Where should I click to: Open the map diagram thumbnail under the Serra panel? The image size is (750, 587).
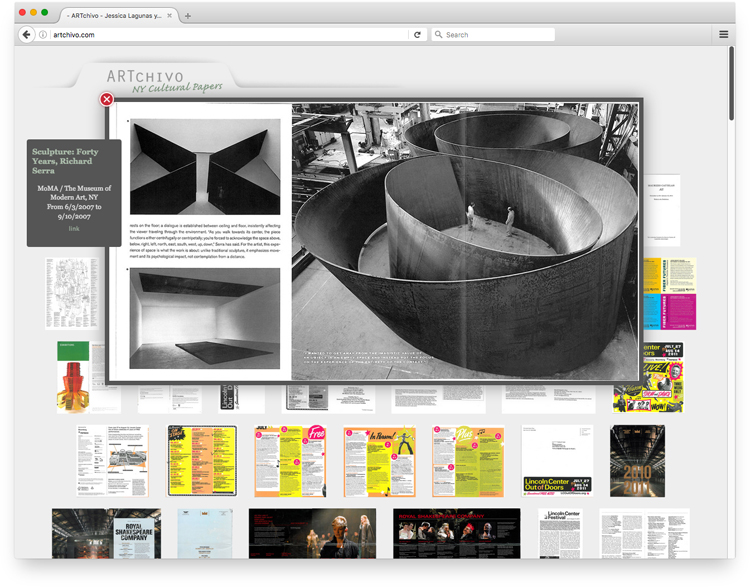[73, 294]
